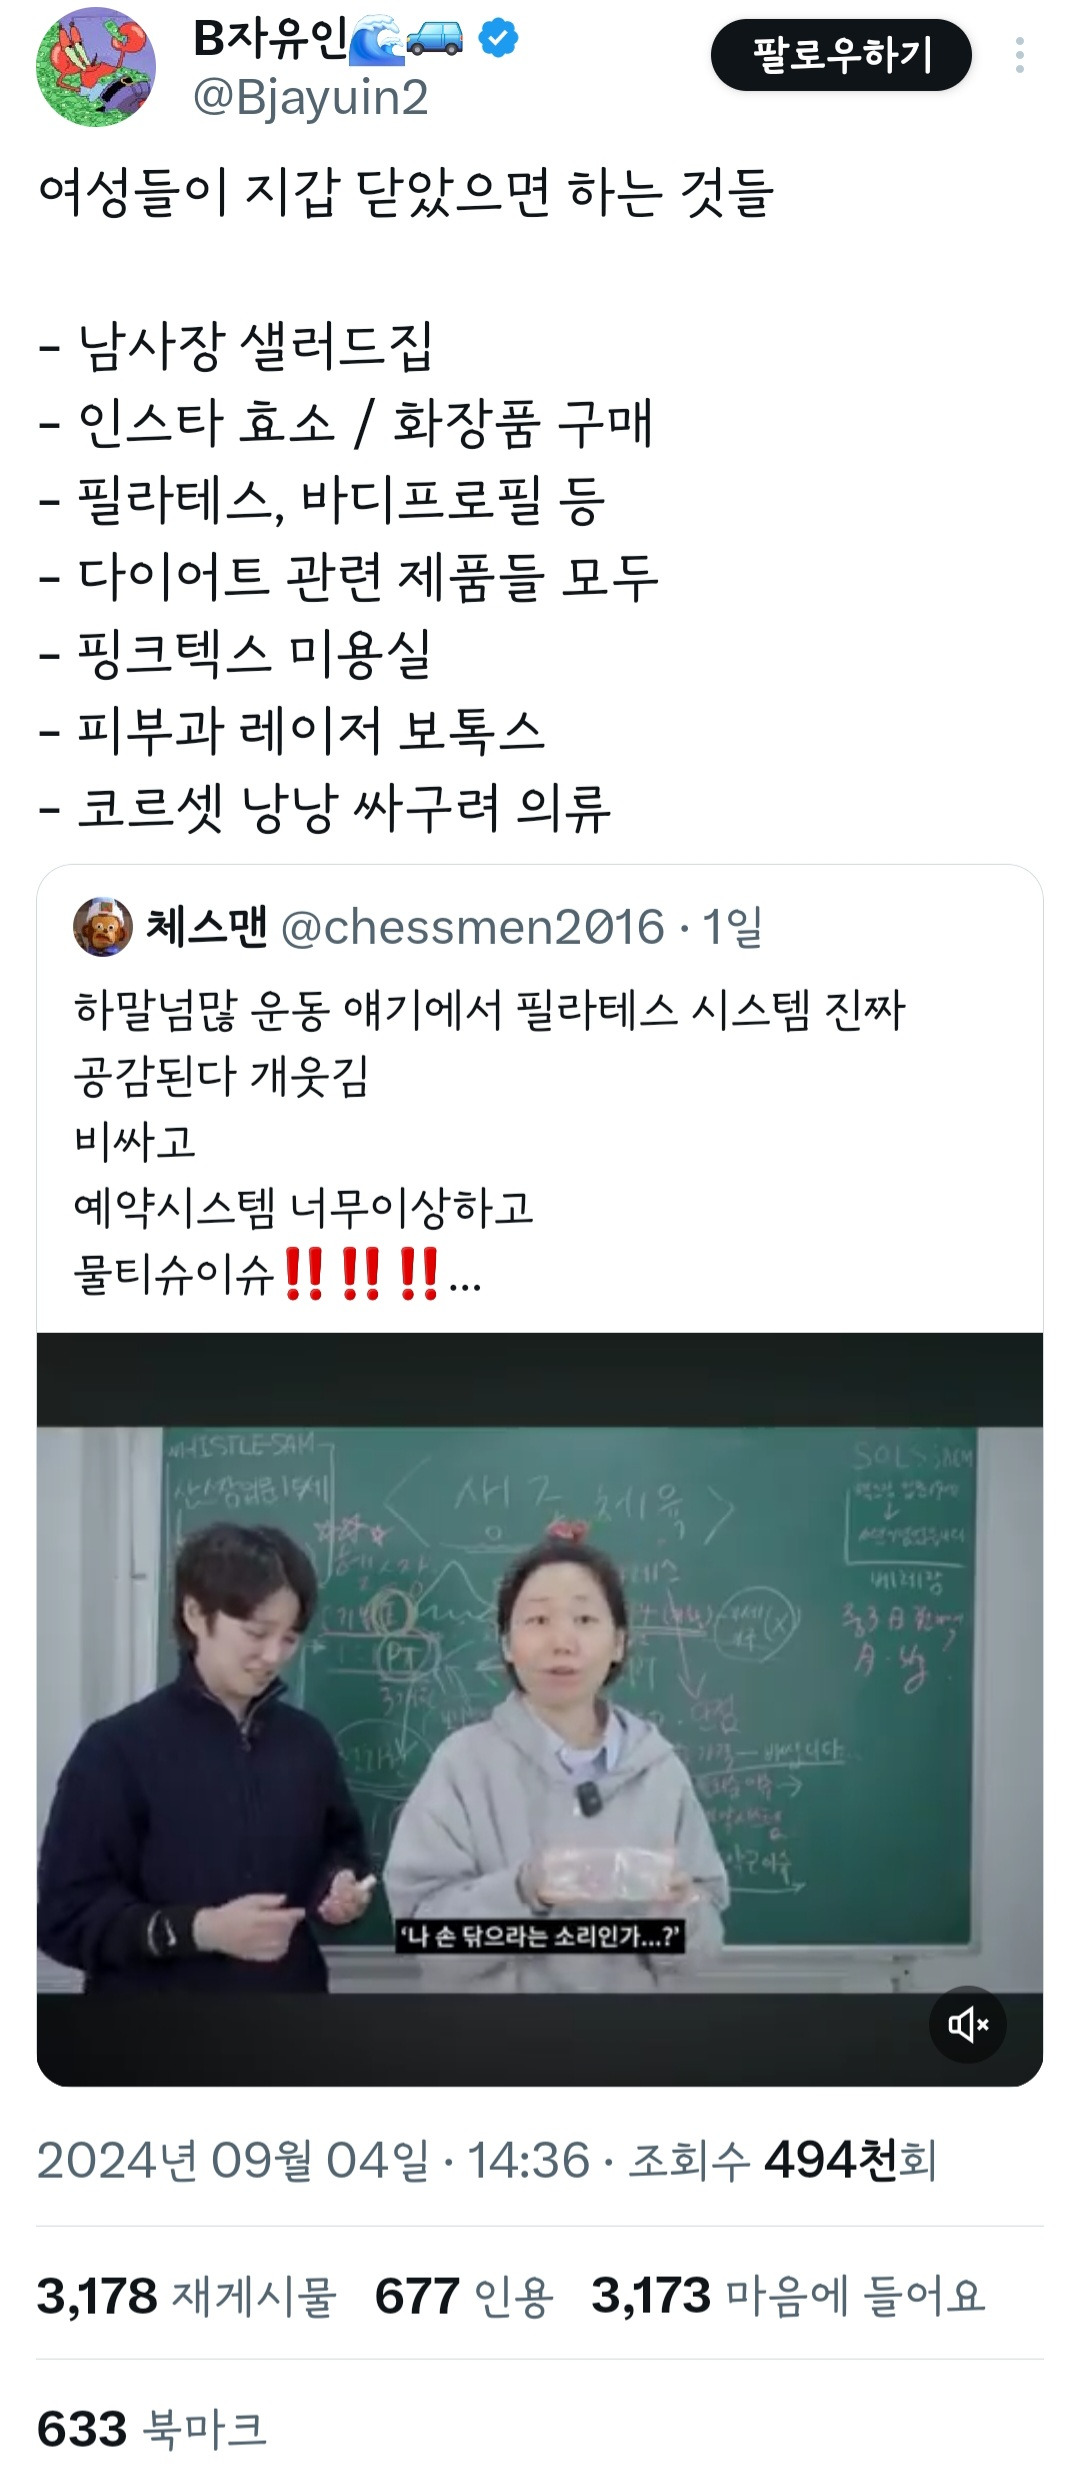Open the three-dot more options menu

click(x=1019, y=55)
